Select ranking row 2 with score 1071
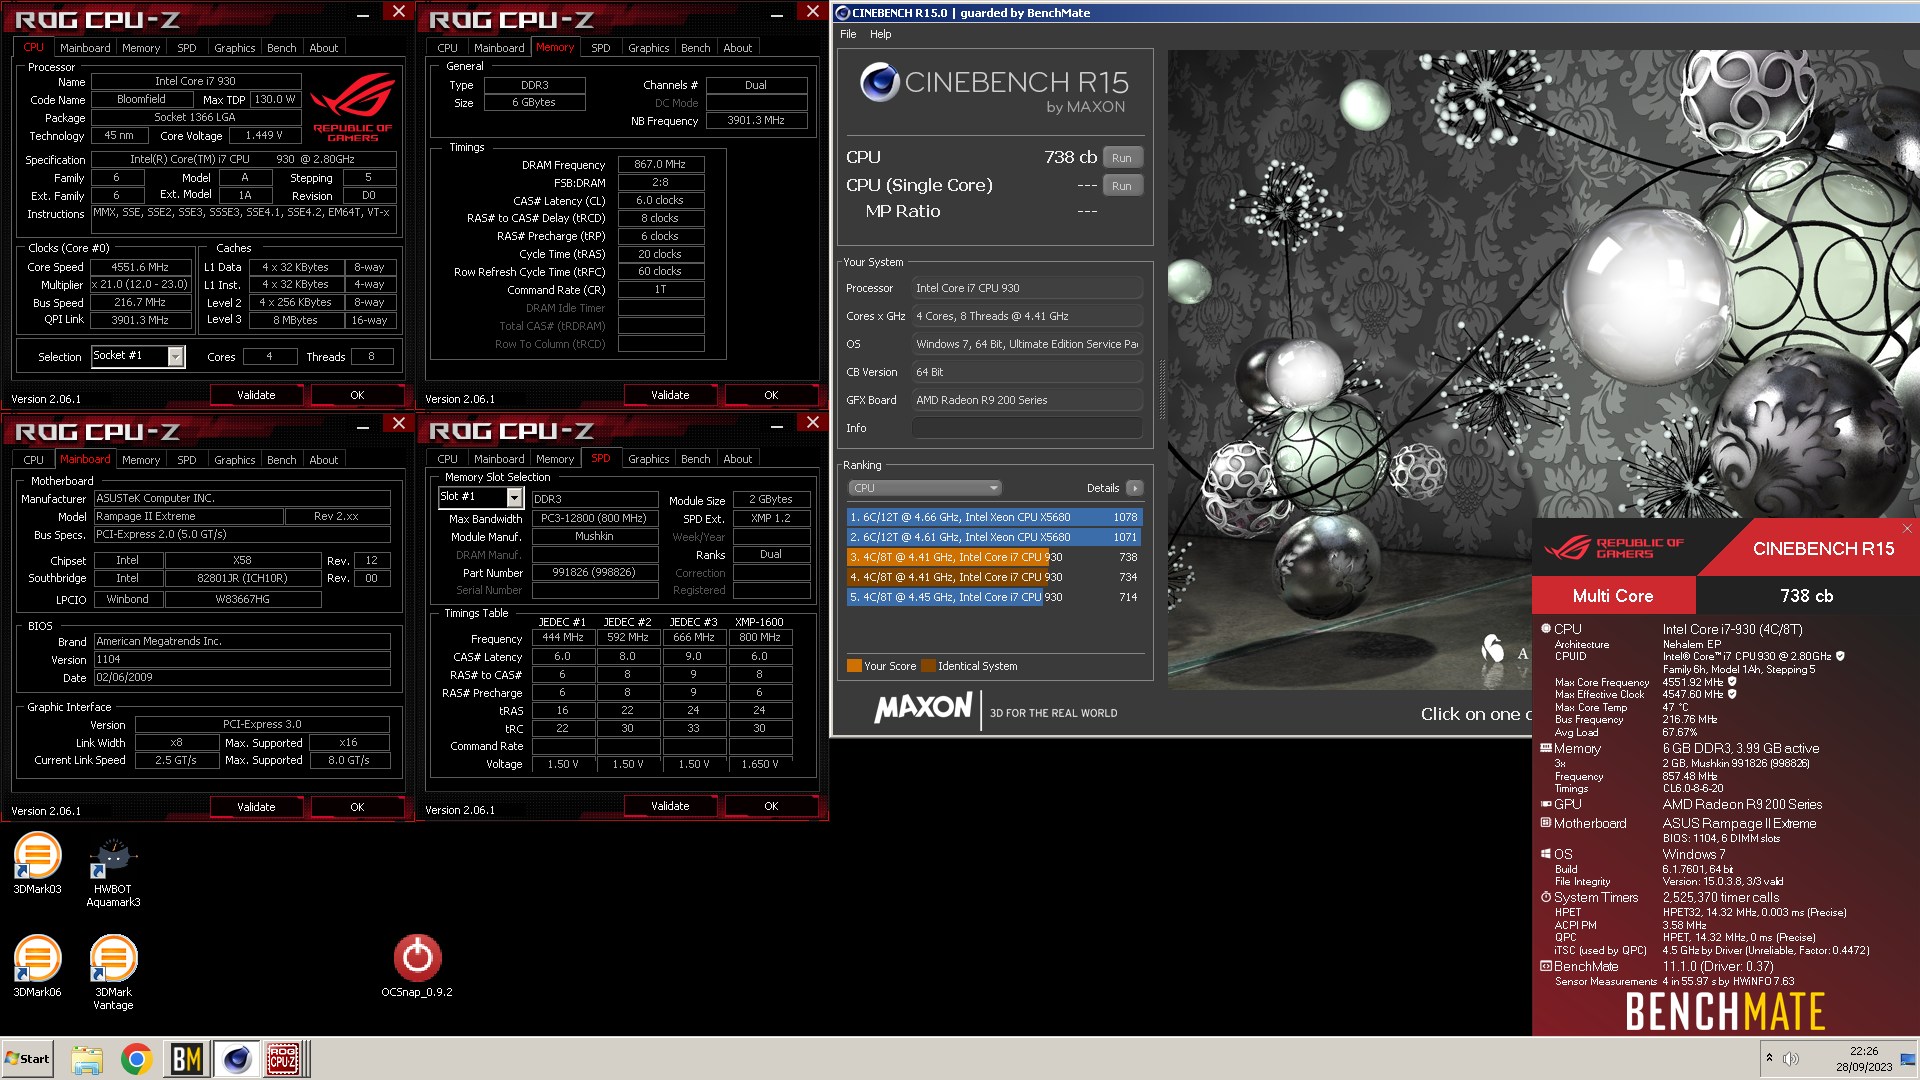This screenshot has width=1920, height=1080. [x=994, y=537]
